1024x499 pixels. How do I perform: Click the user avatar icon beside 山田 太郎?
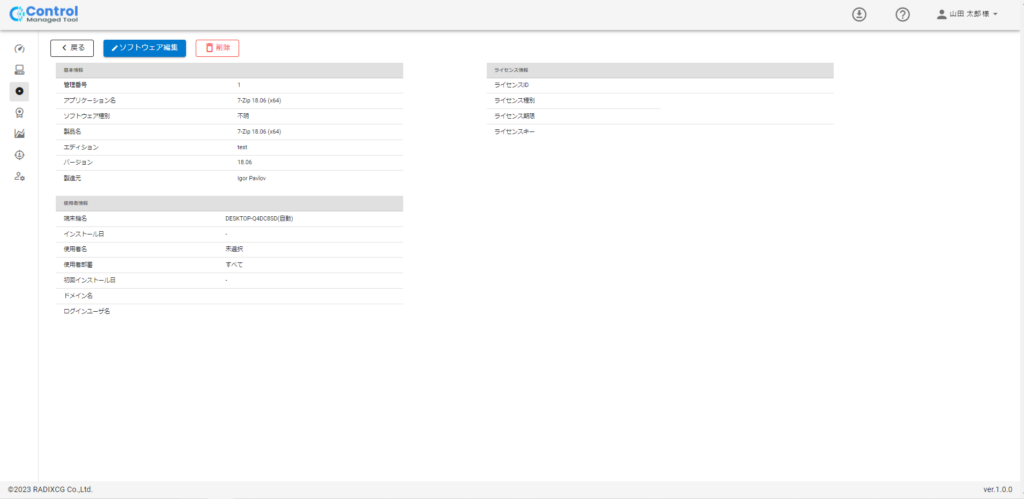pyautogui.click(x=942, y=14)
